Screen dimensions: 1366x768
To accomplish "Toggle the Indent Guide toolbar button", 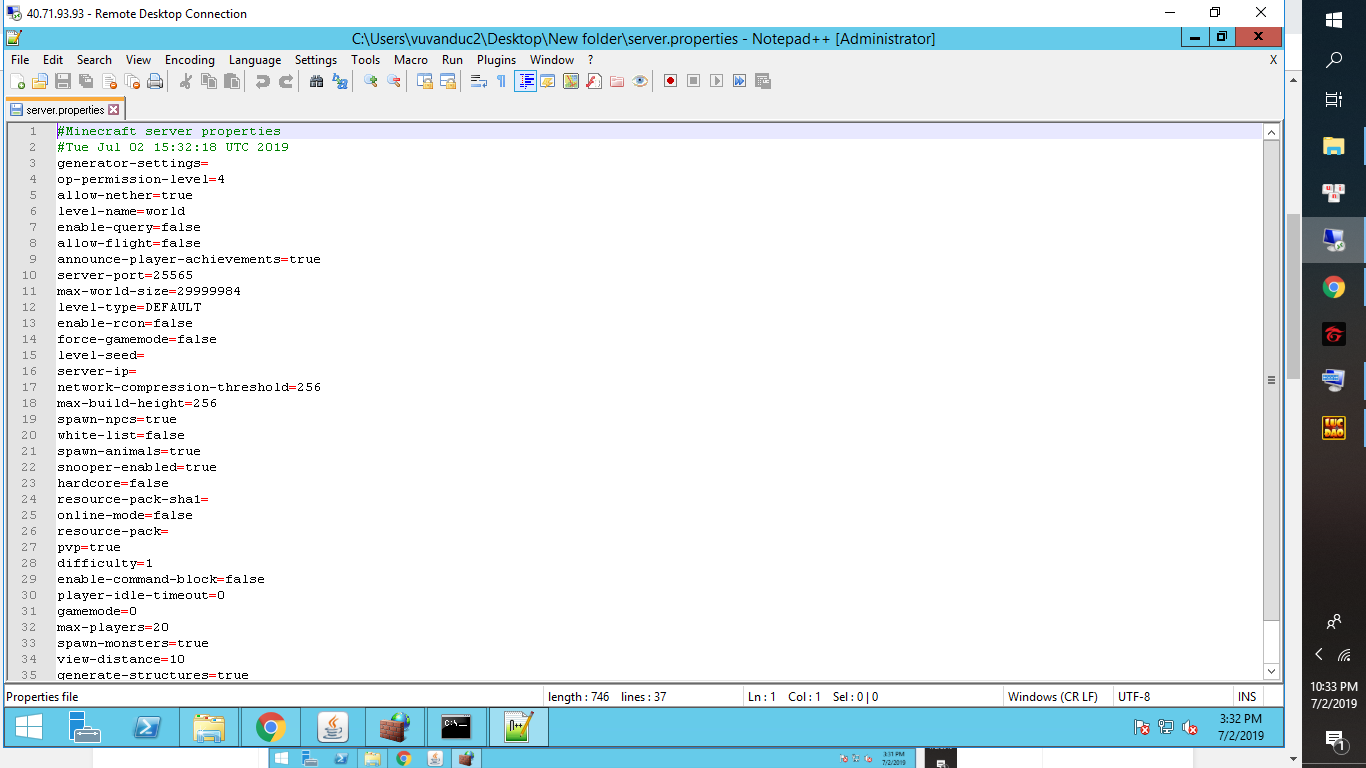I will coord(525,81).
